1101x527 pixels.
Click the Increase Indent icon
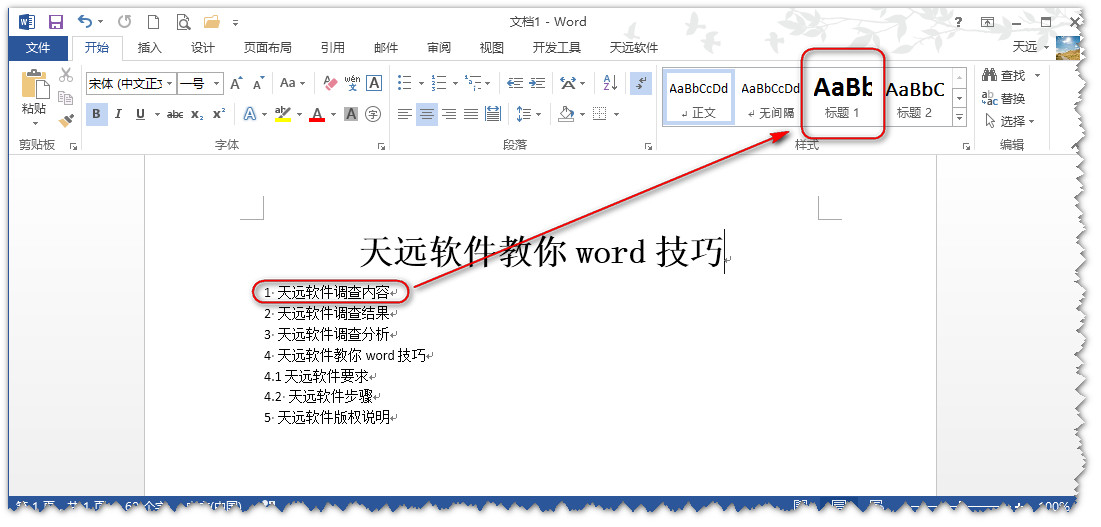(539, 83)
